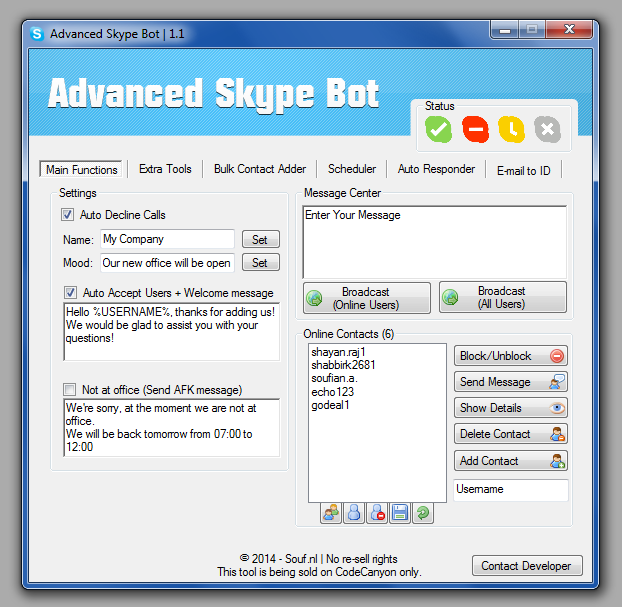Viewport: 622px width, 607px height.
Task: Disable the Auto Decline Calls checkbox
Action: tap(68, 215)
